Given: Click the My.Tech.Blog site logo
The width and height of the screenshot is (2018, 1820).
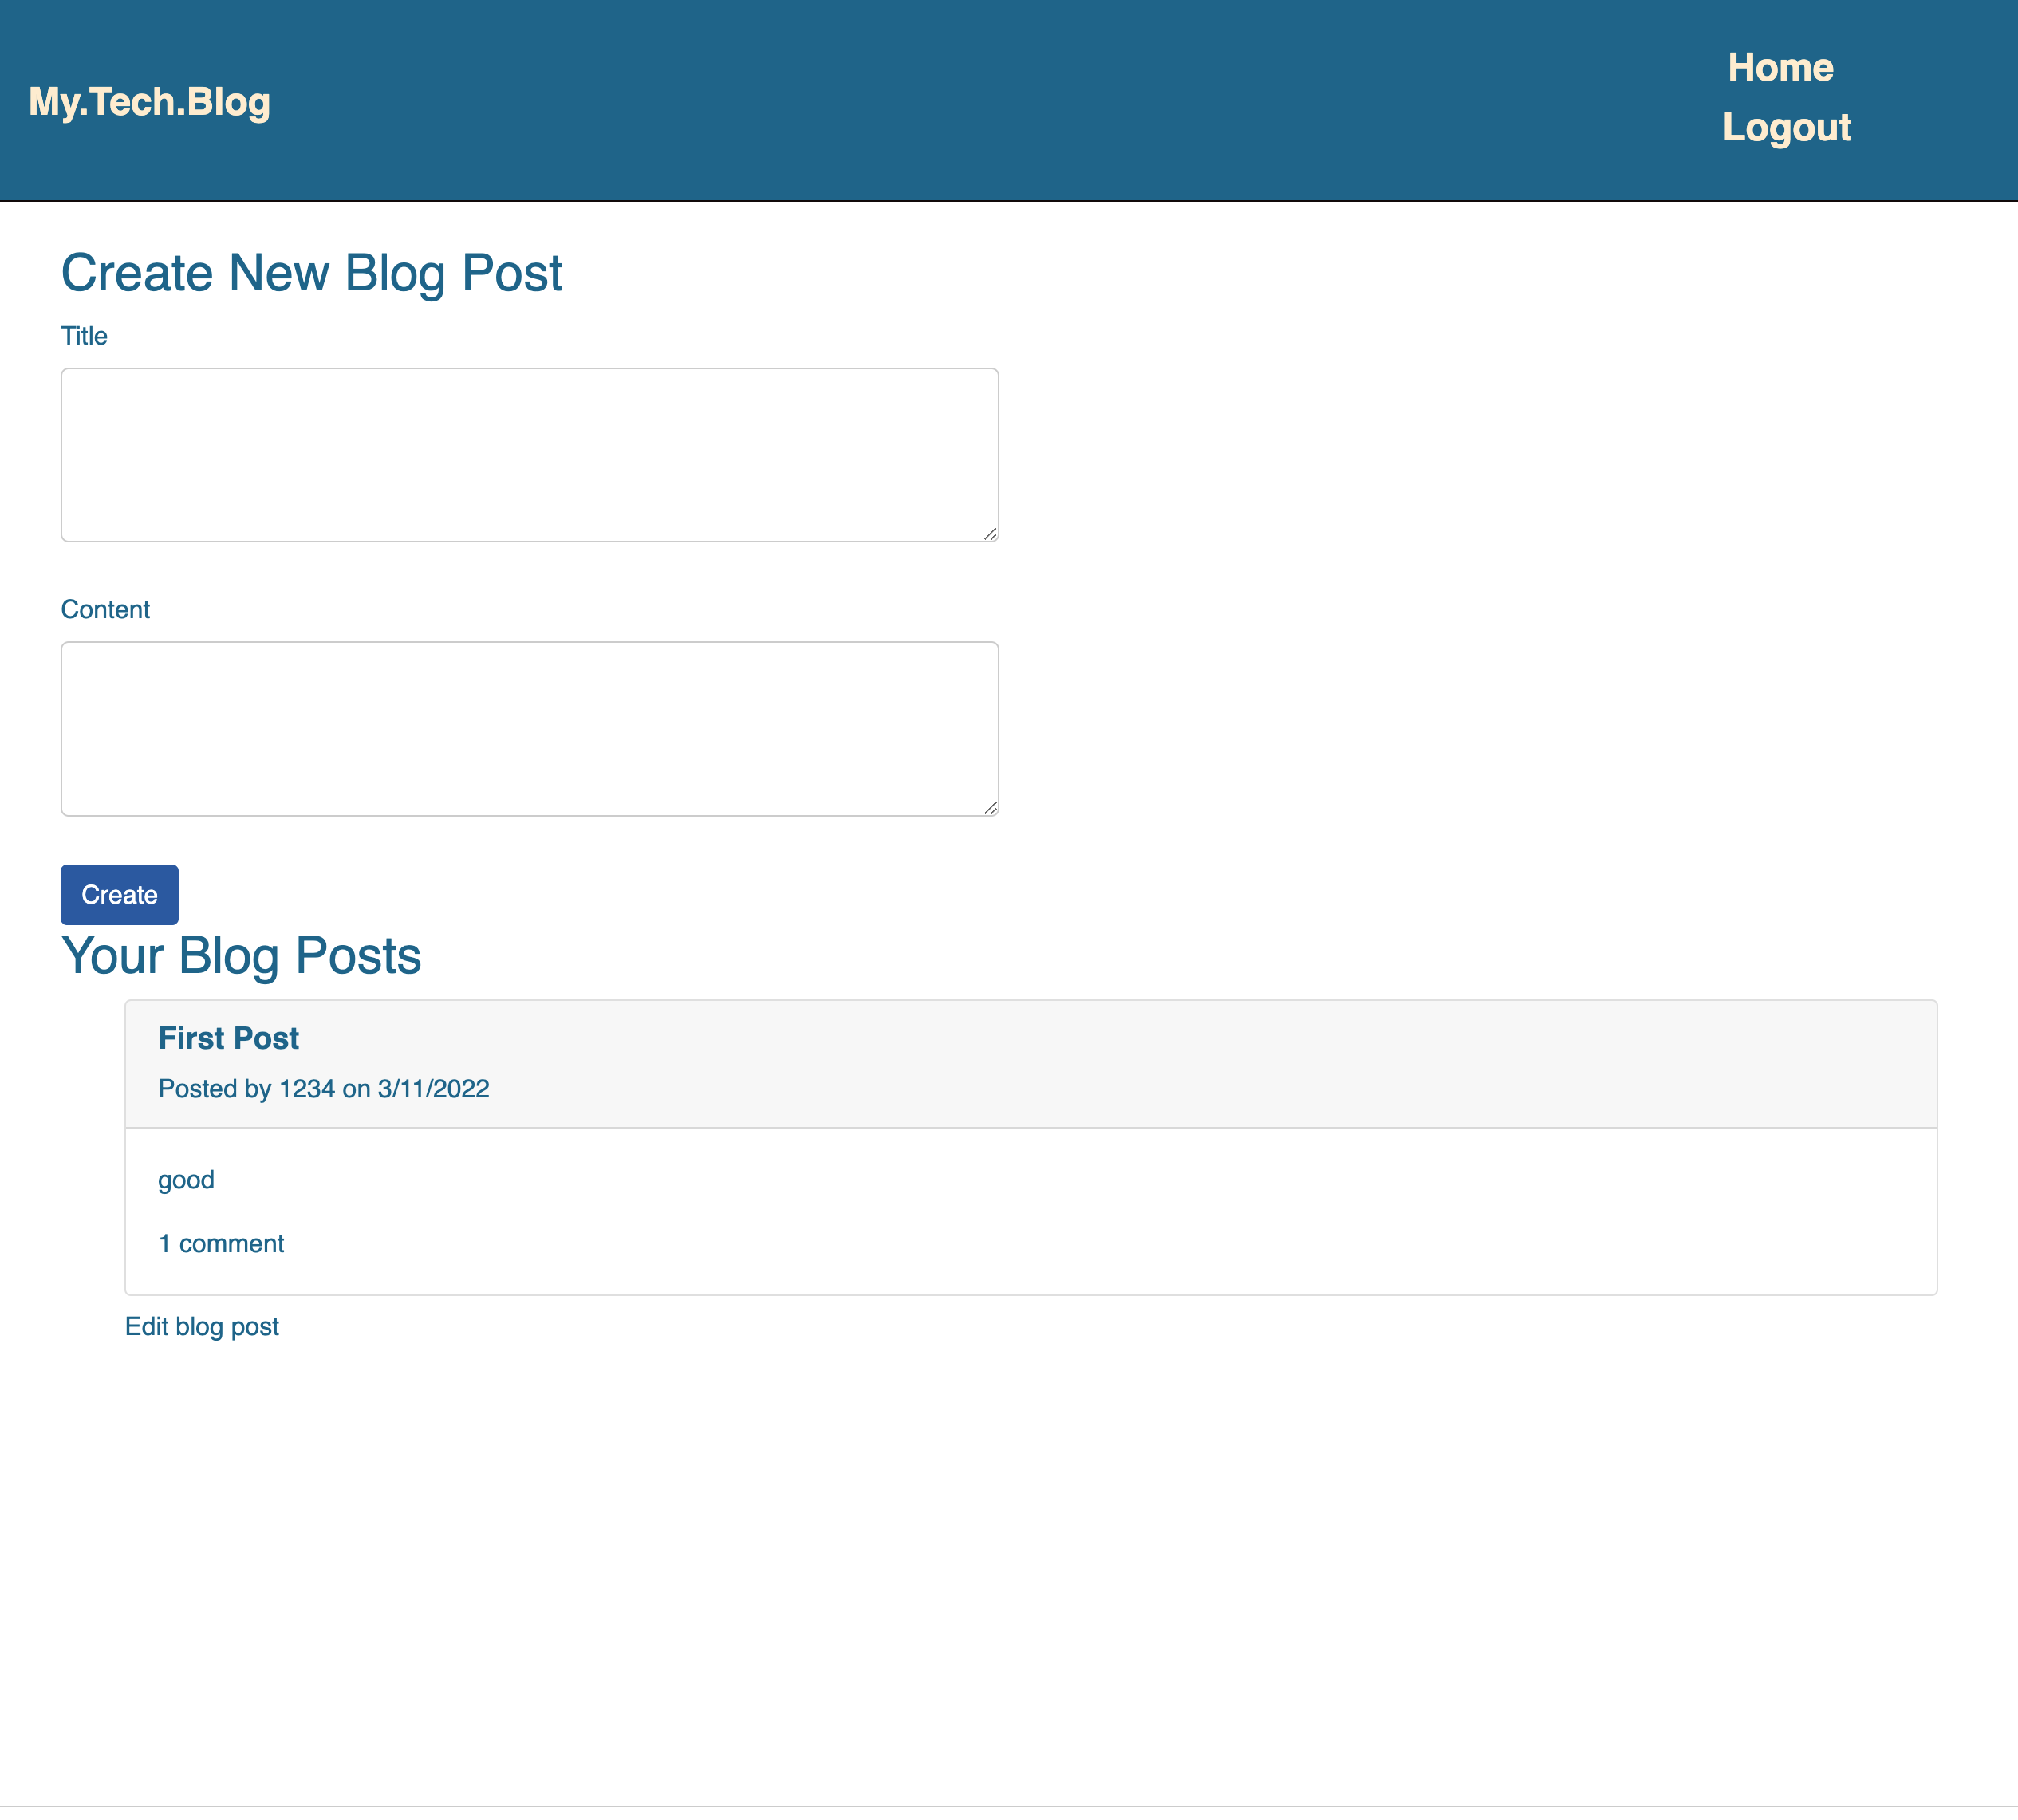Looking at the screenshot, I should pyautogui.click(x=148, y=101).
